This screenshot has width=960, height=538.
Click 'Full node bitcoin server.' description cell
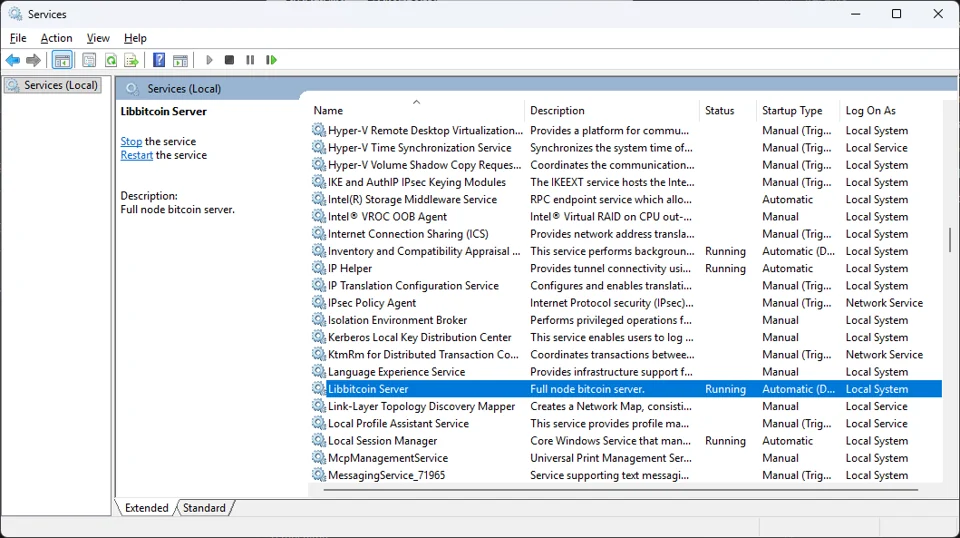[x=587, y=389]
